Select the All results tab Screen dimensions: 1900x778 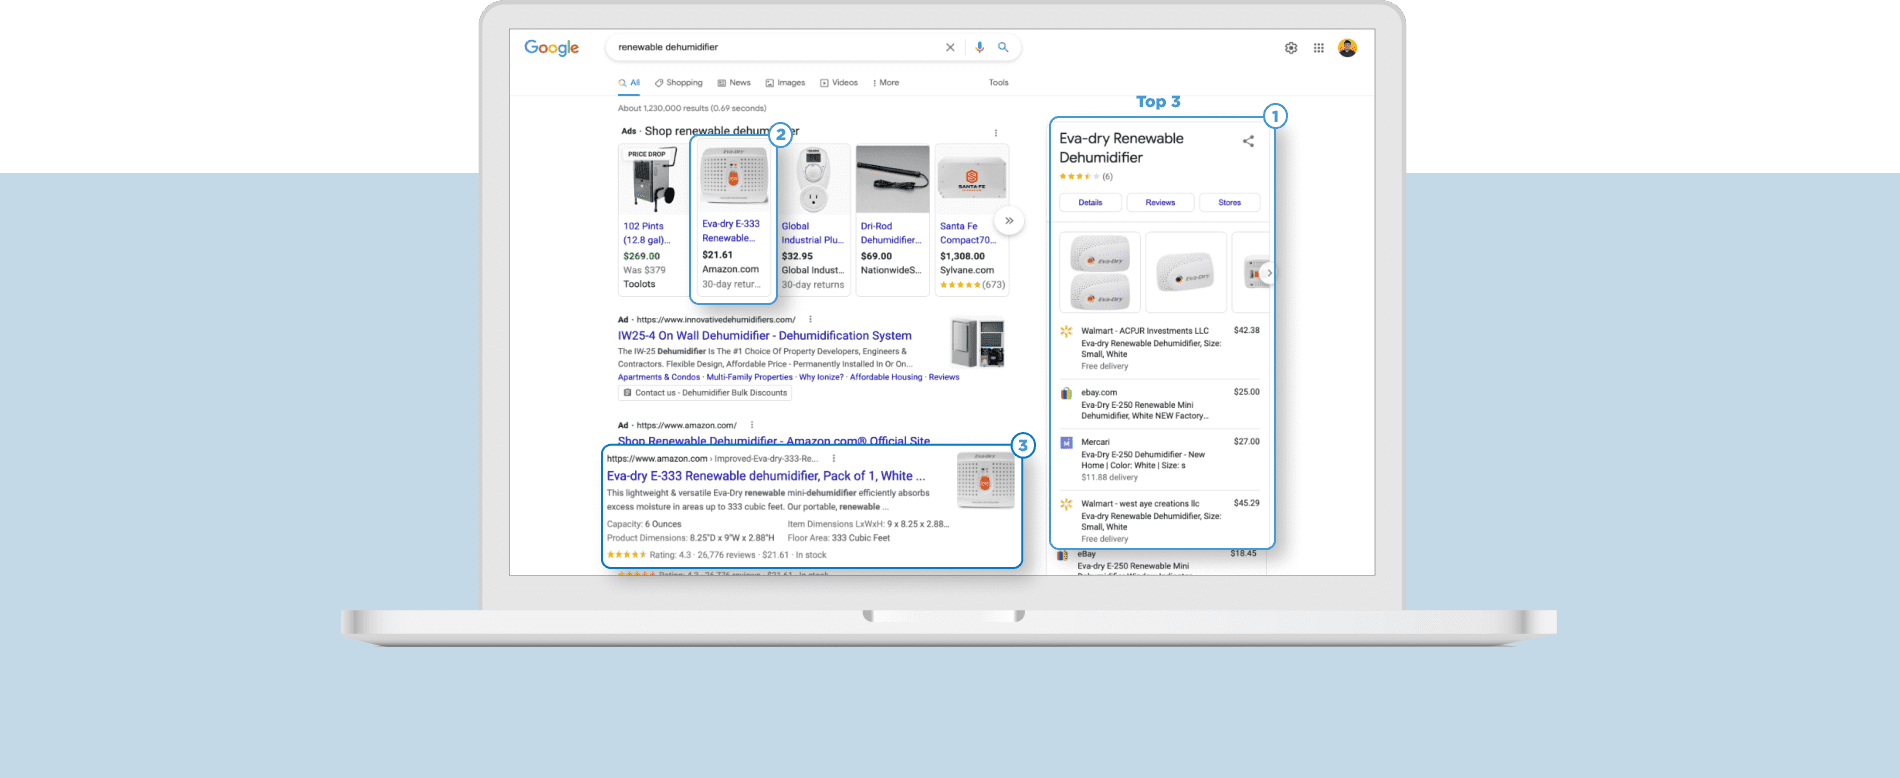point(629,83)
